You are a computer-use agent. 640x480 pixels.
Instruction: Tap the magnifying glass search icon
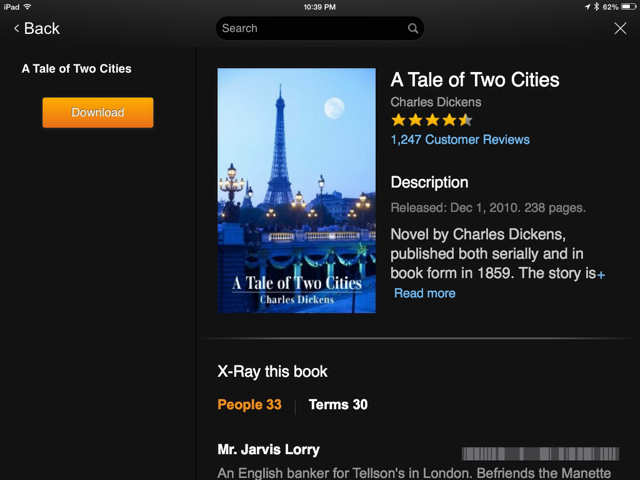413,29
